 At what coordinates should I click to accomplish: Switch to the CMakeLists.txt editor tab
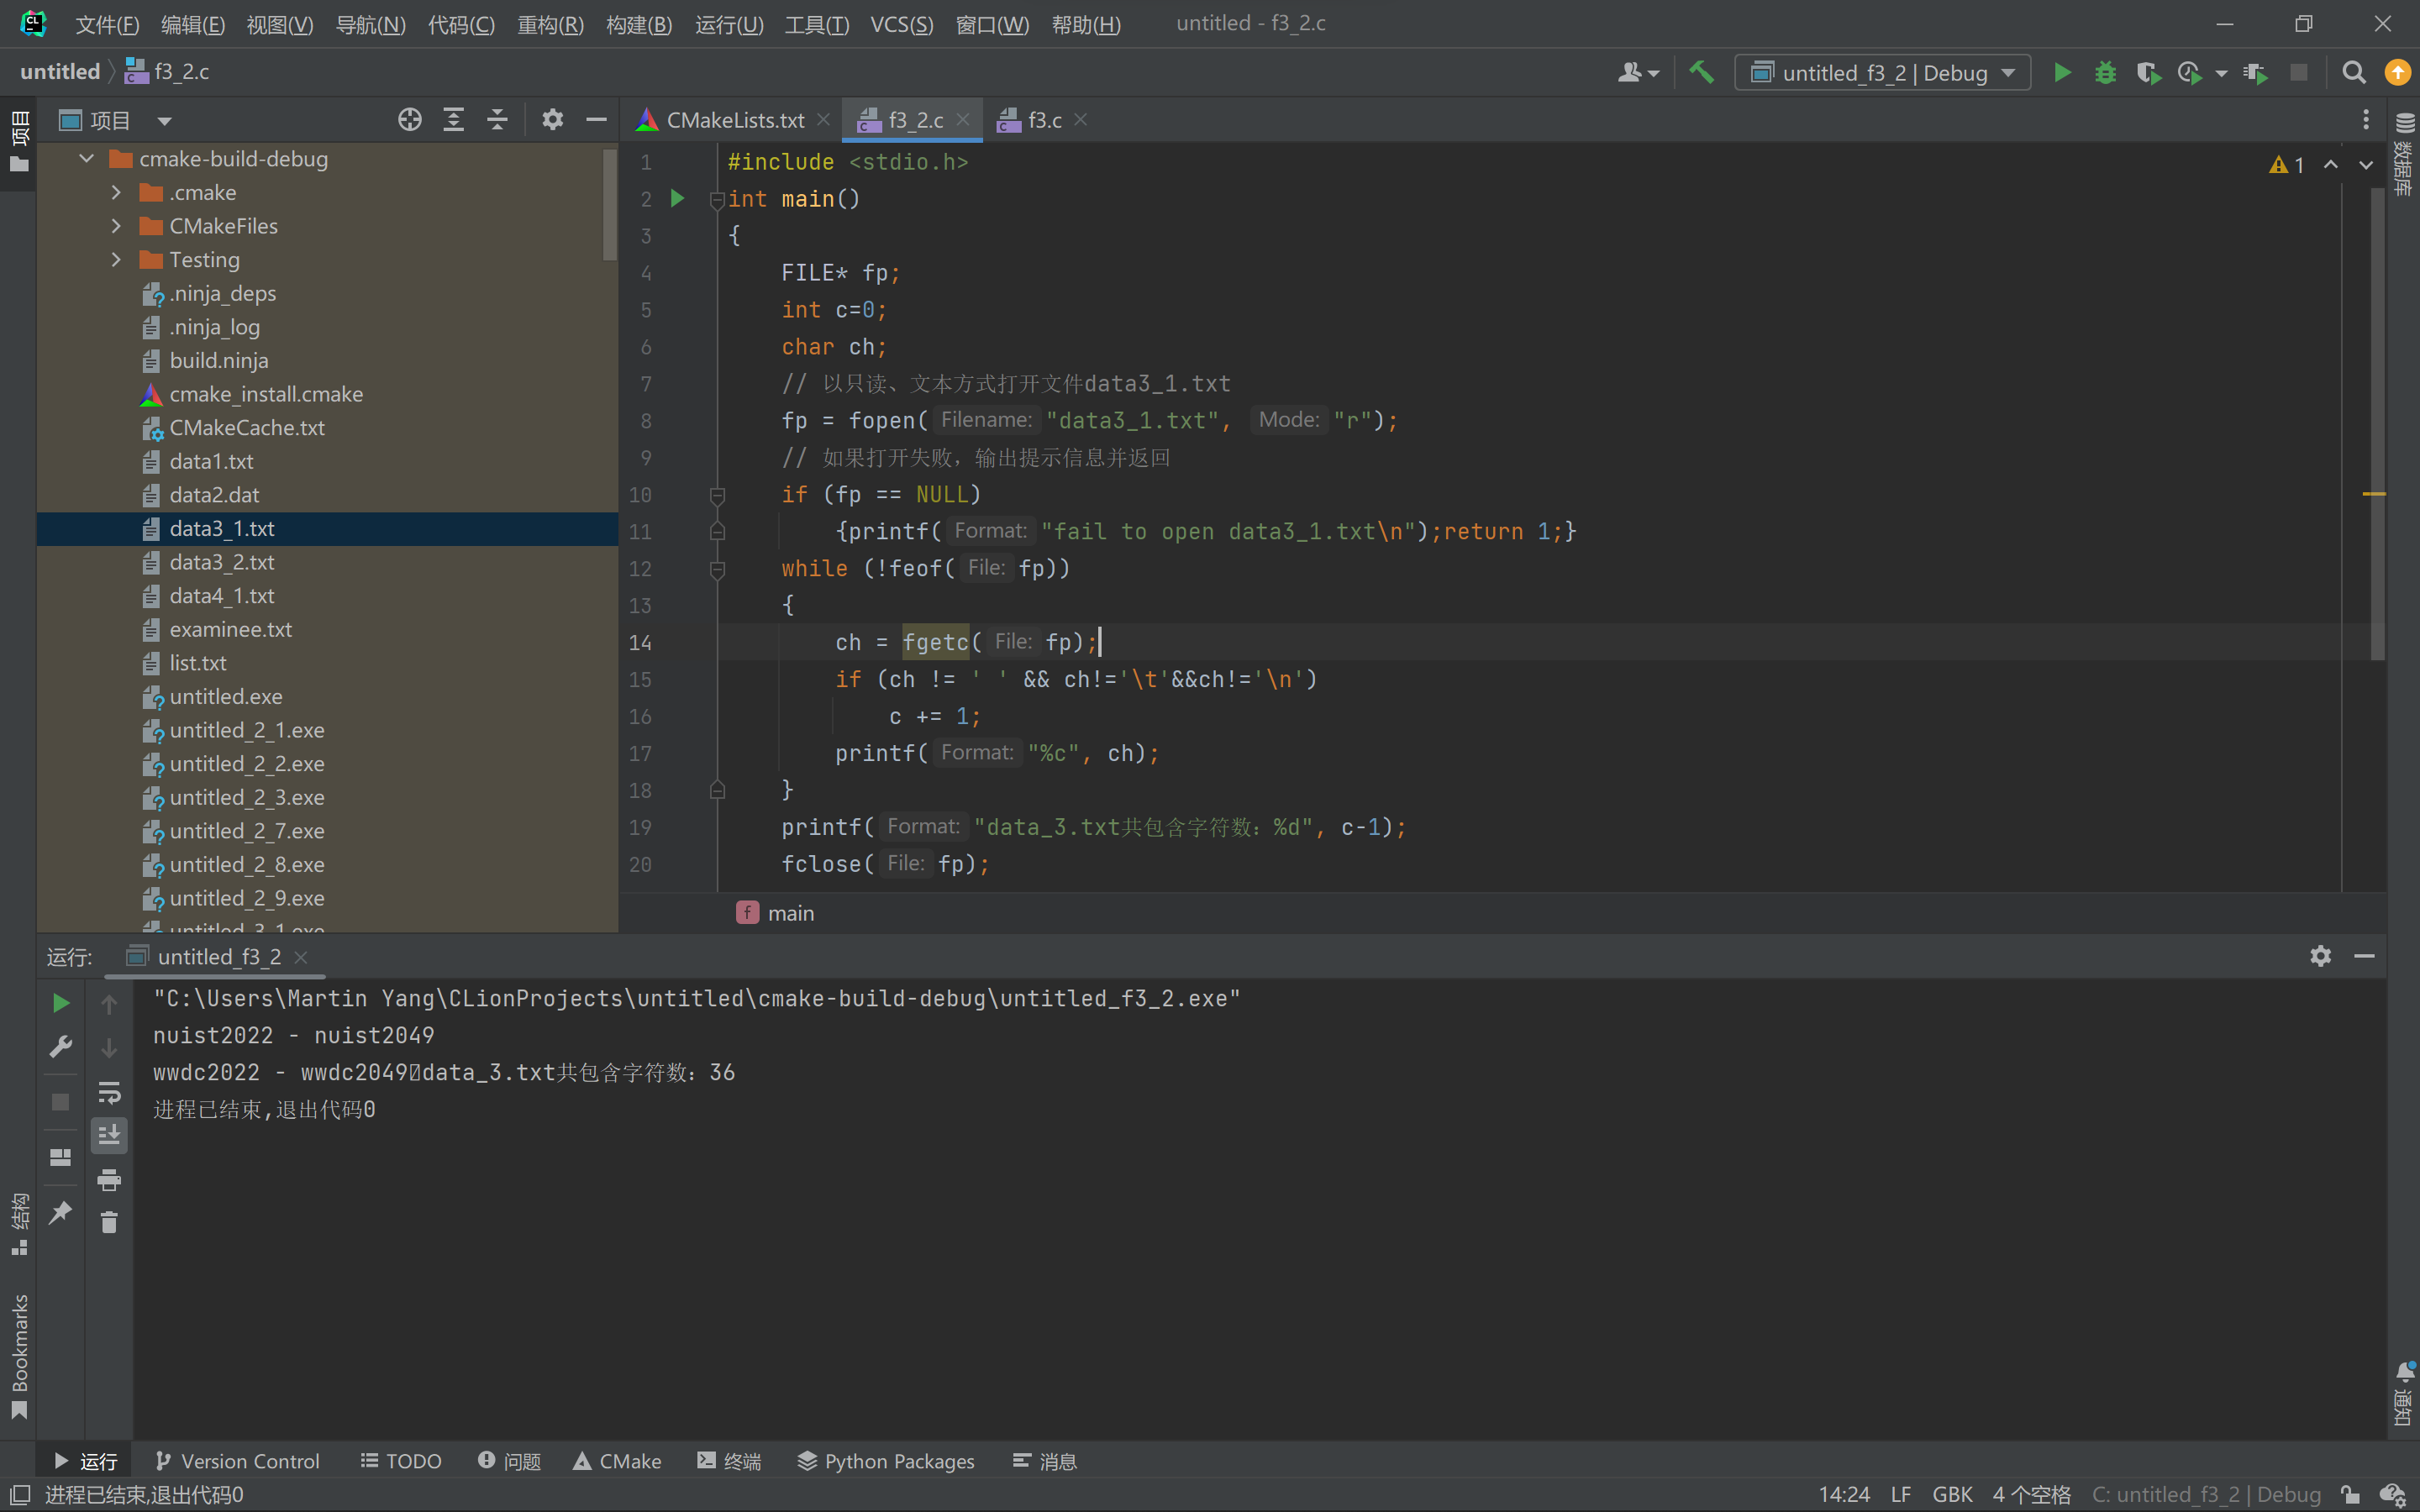[734, 120]
